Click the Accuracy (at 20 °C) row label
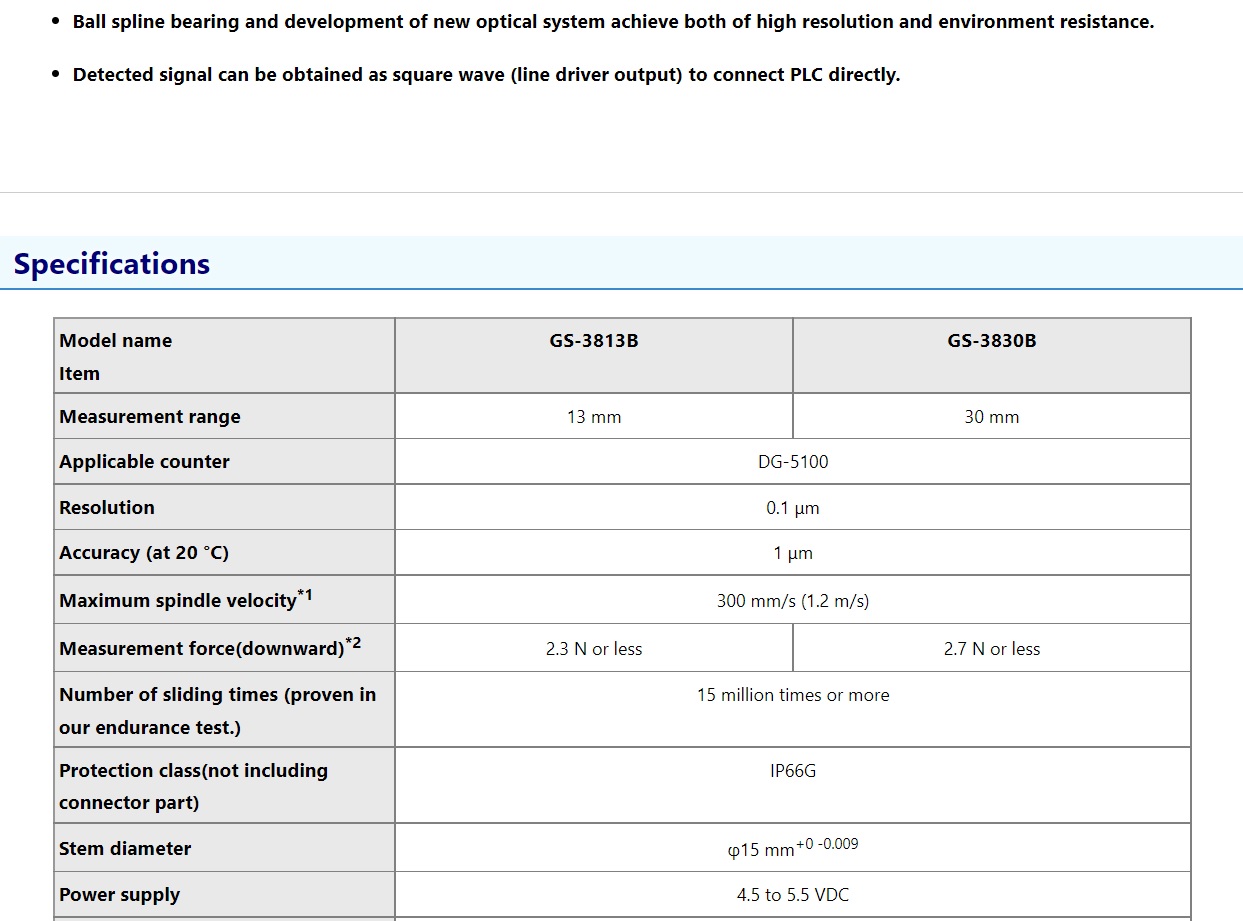The width and height of the screenshot is (1243, 921). [x=144, y=553]
